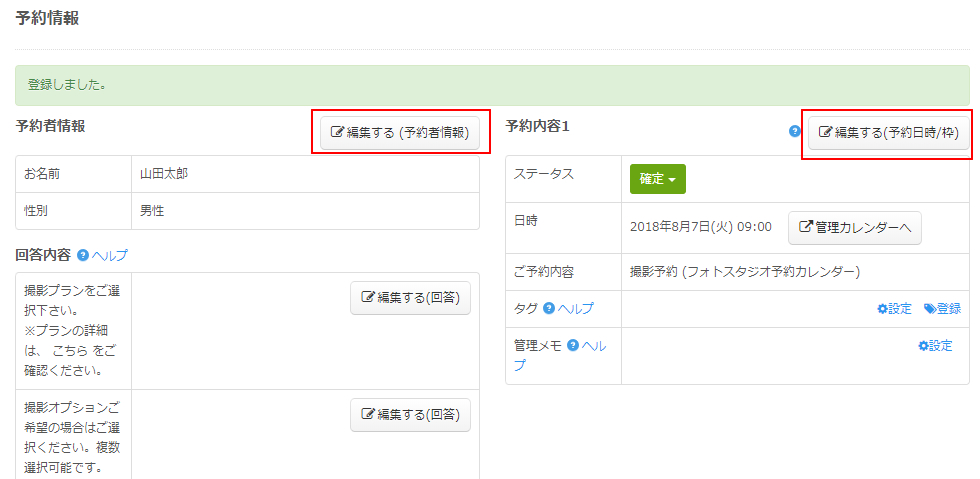Open gear 設定 in the 管理メモ row
The image size is (980, 479).
pyautogui.click(x=935, y=346)
